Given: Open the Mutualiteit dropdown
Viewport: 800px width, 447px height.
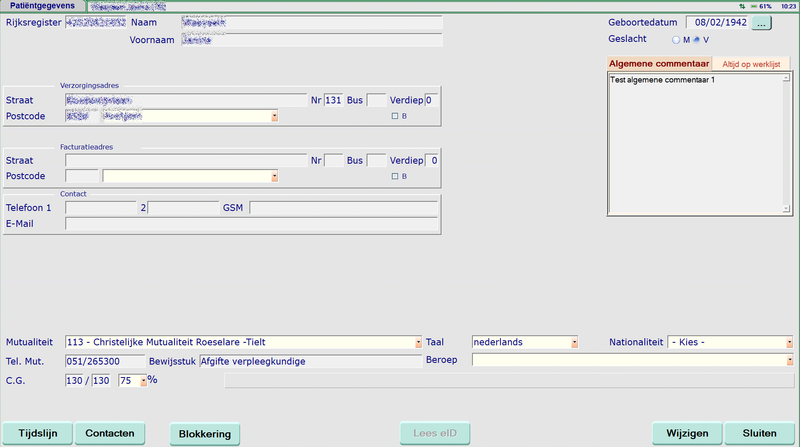Looking at the screenshot, I should pyautogui.click(x=417, y=342).
